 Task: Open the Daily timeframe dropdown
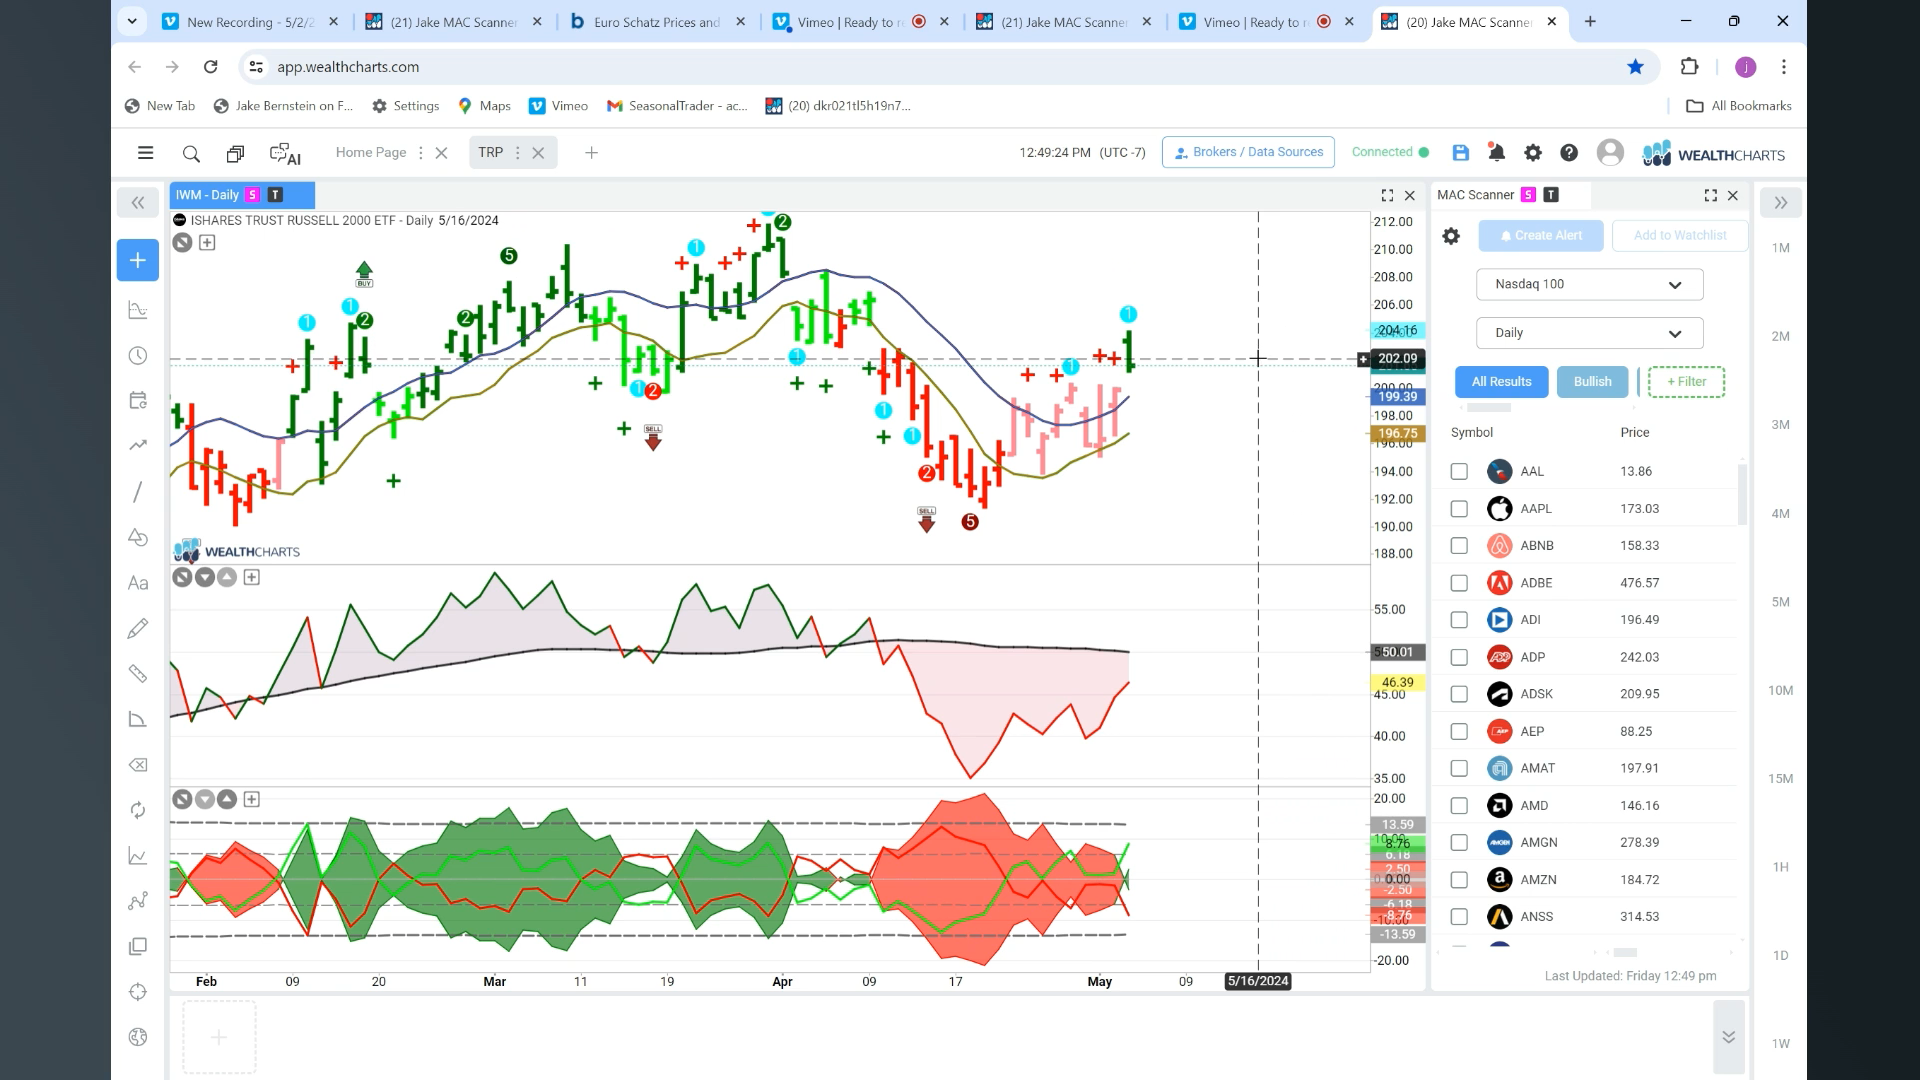[1589, 333]
